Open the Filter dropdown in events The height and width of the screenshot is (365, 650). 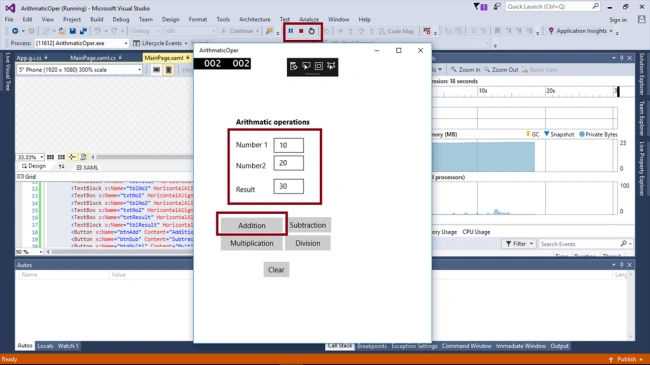pos(519,244)
